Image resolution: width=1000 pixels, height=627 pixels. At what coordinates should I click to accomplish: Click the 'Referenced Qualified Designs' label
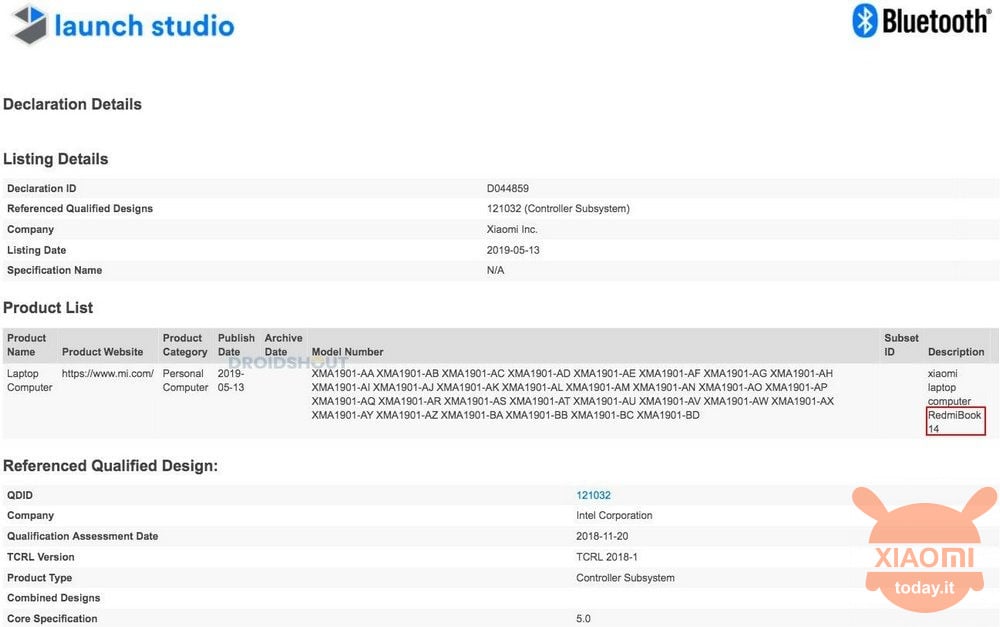coord(80,209)
